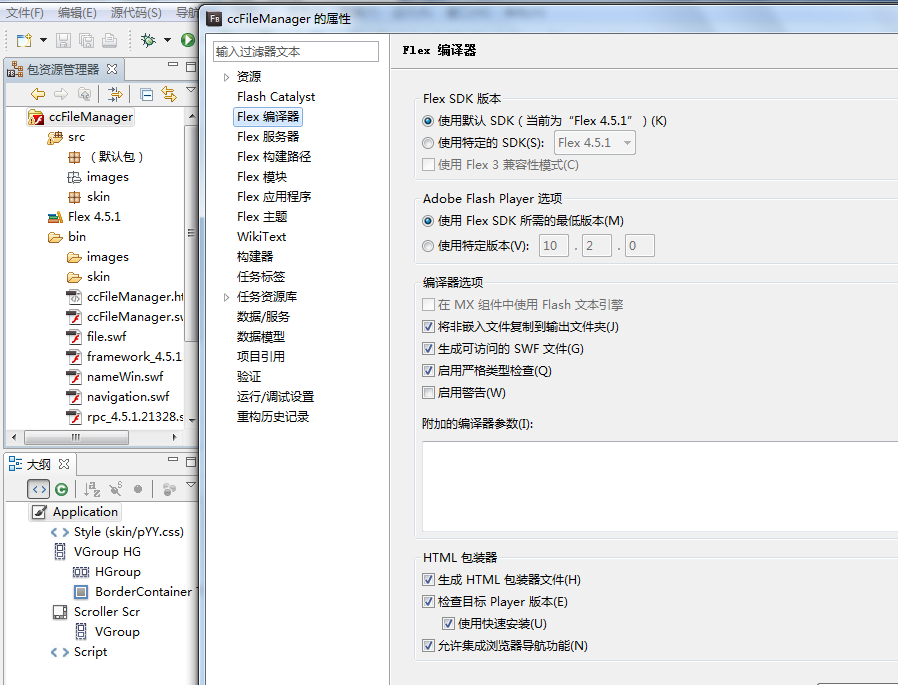898x685 pixels.
Task: Select Flash Catalyst in properties list
Action: [x=276, y=97]
